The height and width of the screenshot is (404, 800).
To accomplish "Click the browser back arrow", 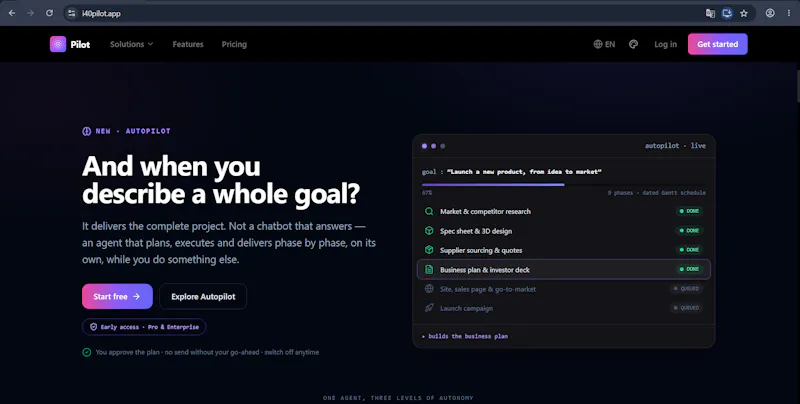I will click(x=12, y=13).
